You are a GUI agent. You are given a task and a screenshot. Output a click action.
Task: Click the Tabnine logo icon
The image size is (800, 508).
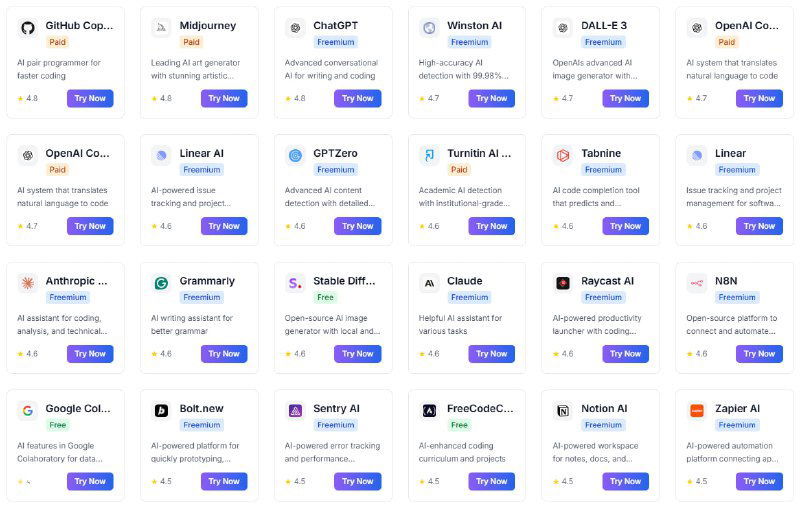click(x=563, y=155)
